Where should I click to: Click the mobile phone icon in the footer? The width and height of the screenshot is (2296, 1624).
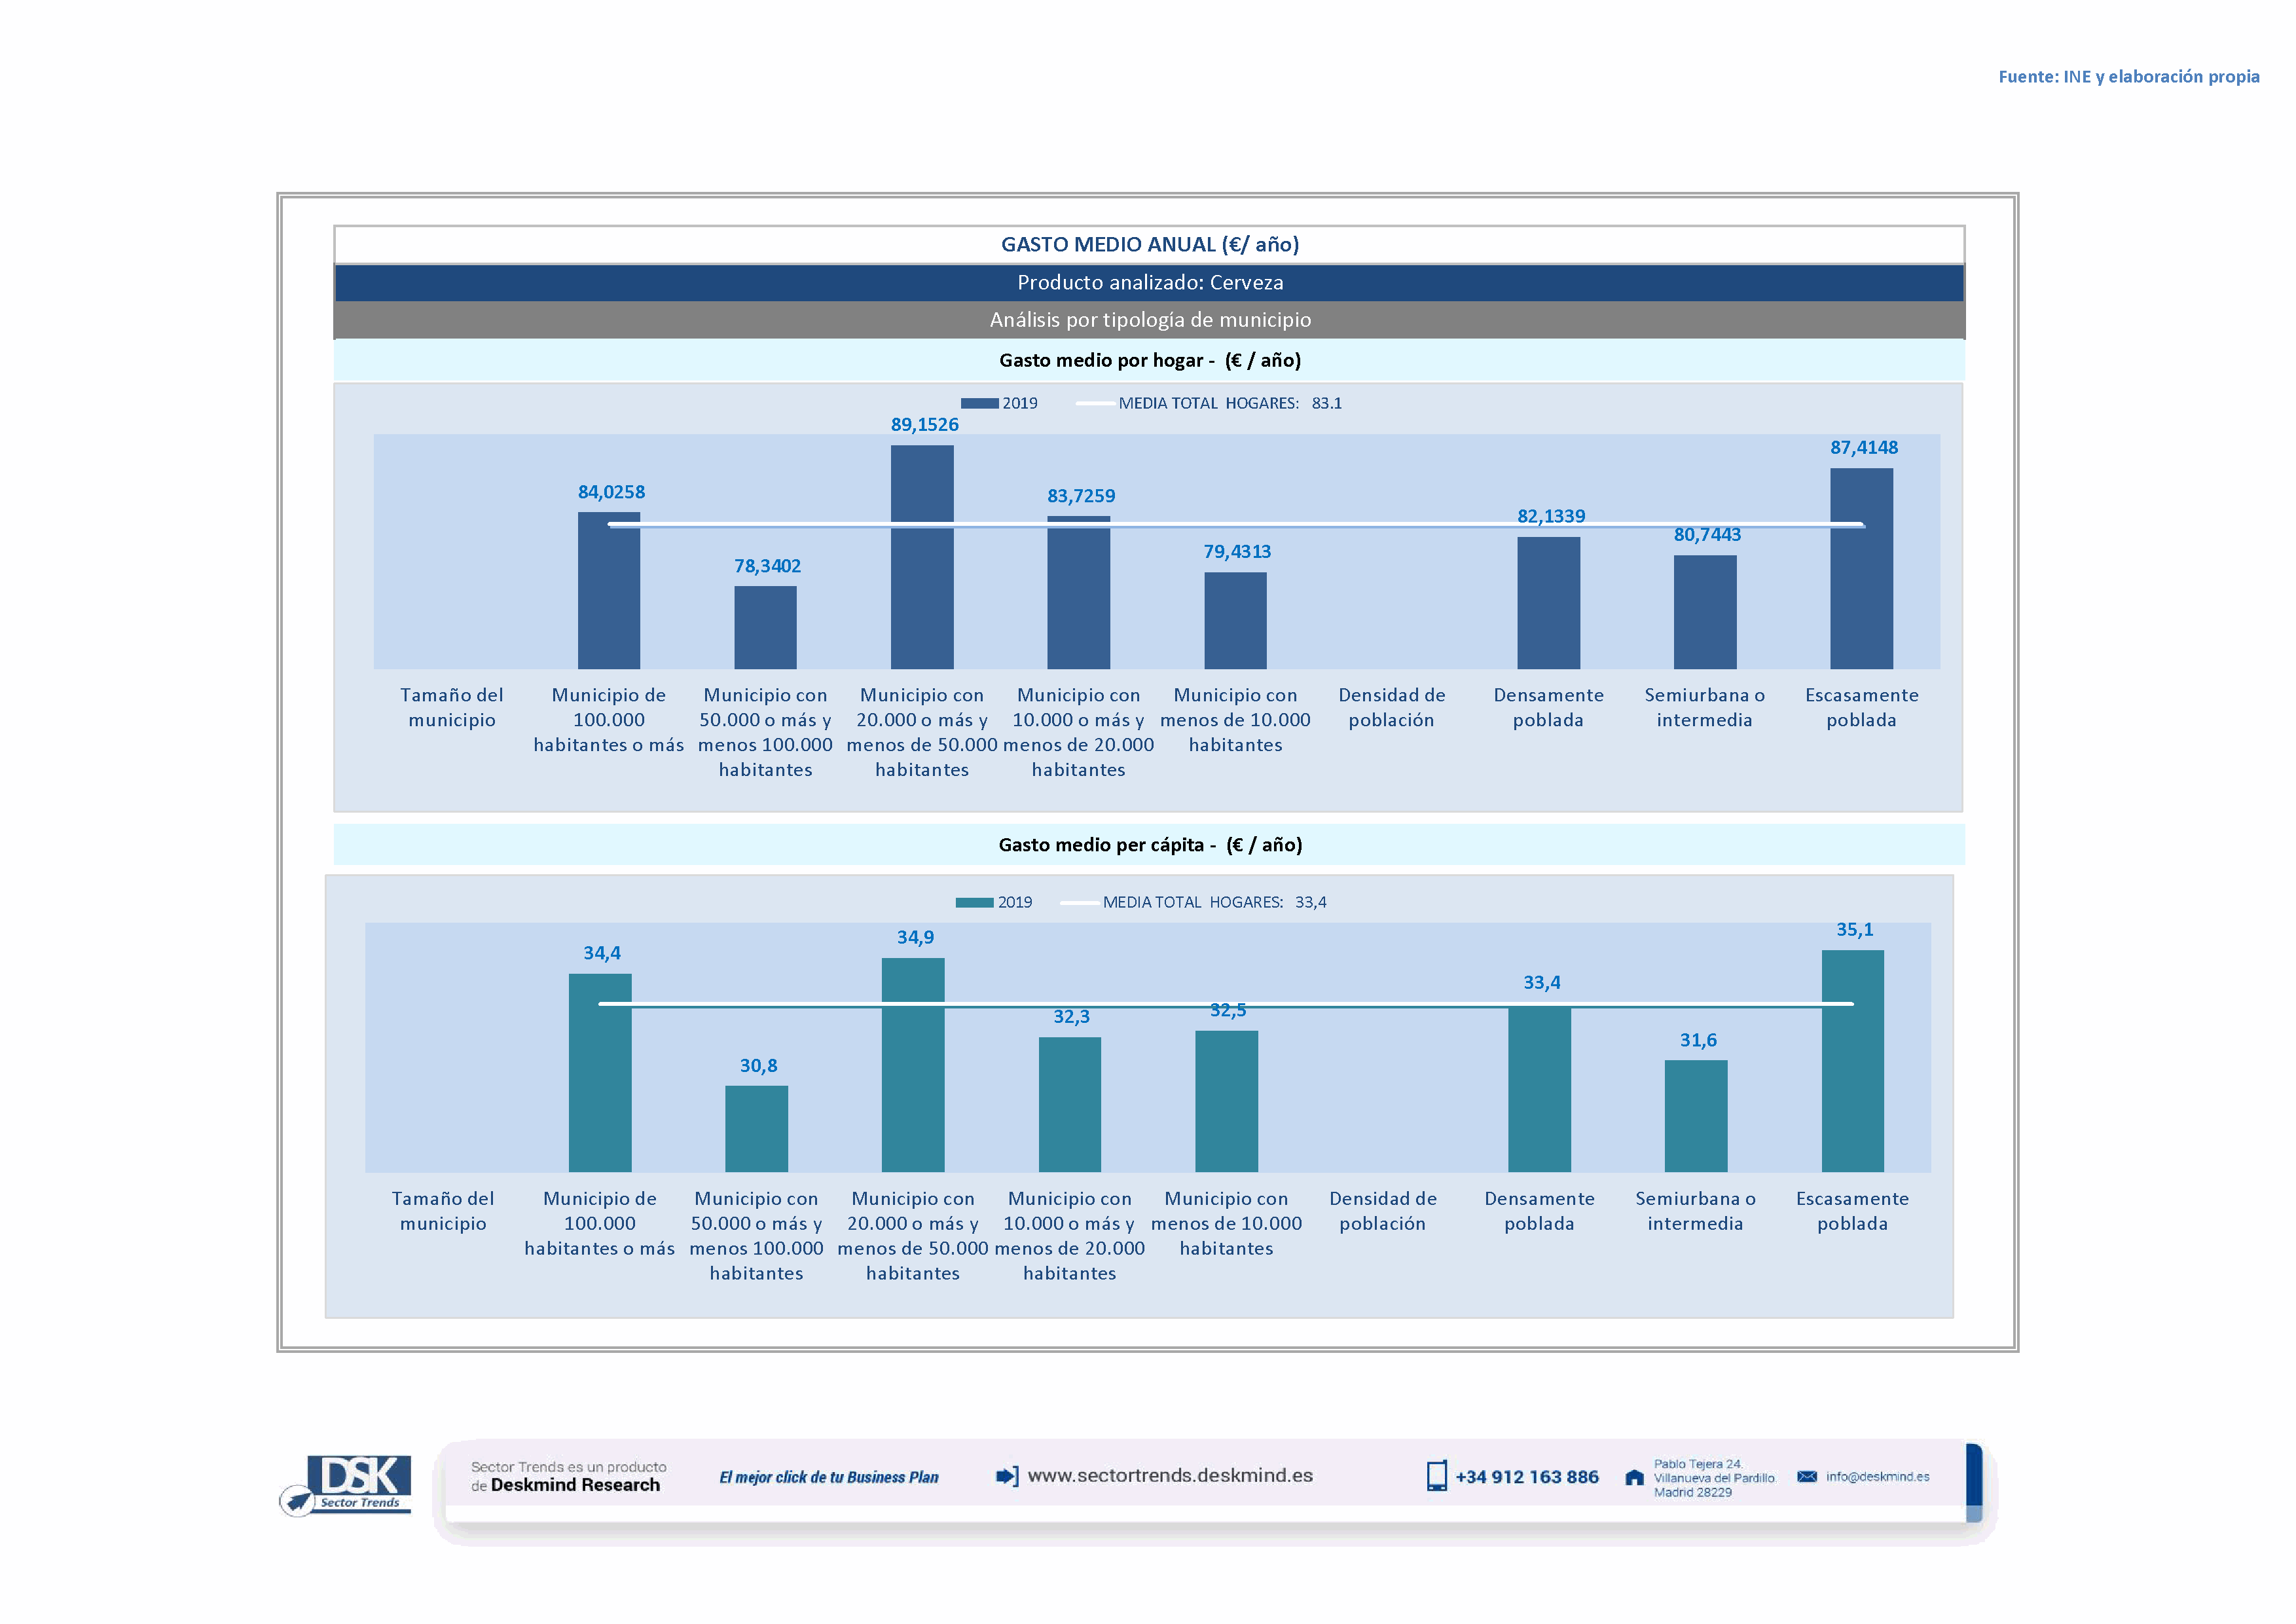[1436, 1476]
